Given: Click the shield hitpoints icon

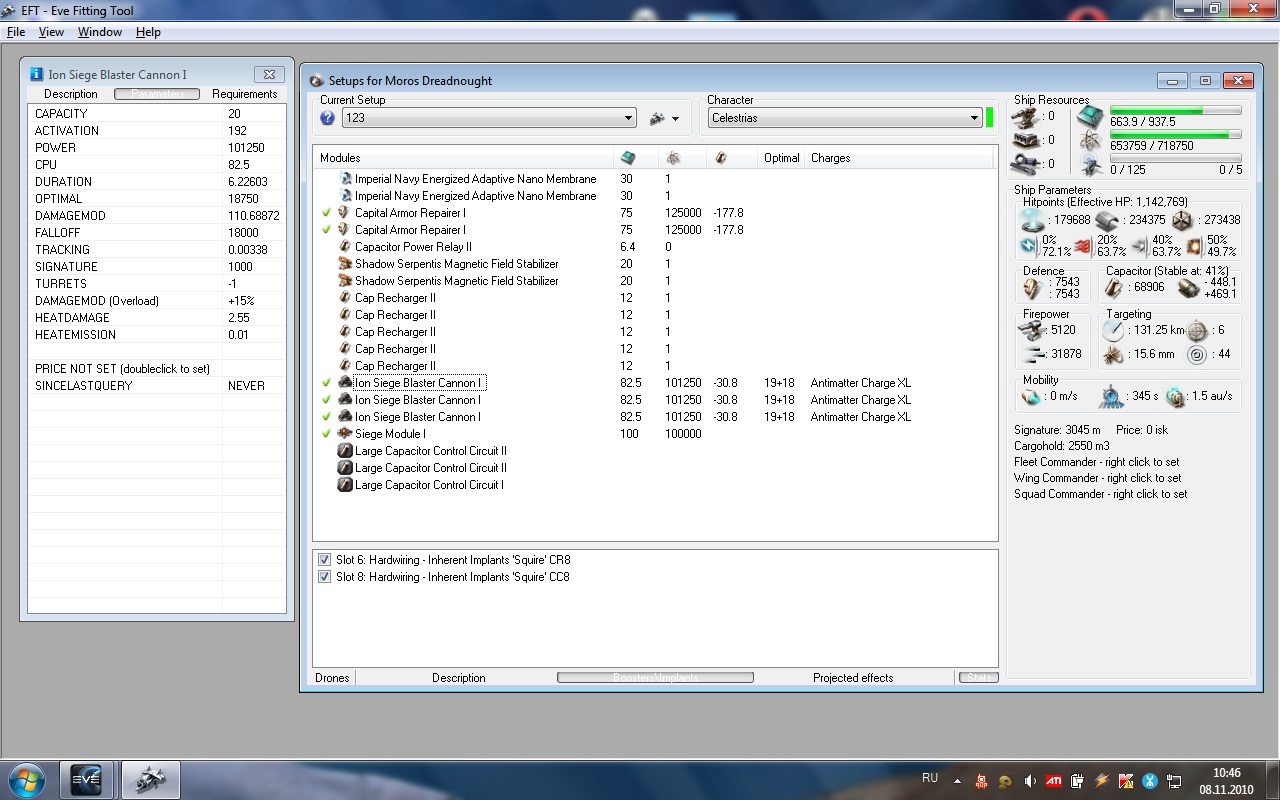Looking at the screenshot, I should 1032,221.
